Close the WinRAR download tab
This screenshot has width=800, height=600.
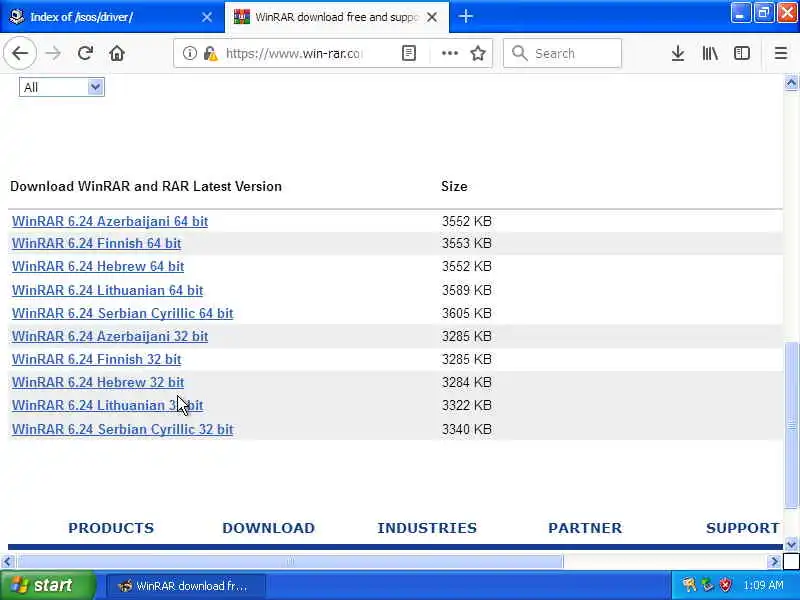(432, 17)
